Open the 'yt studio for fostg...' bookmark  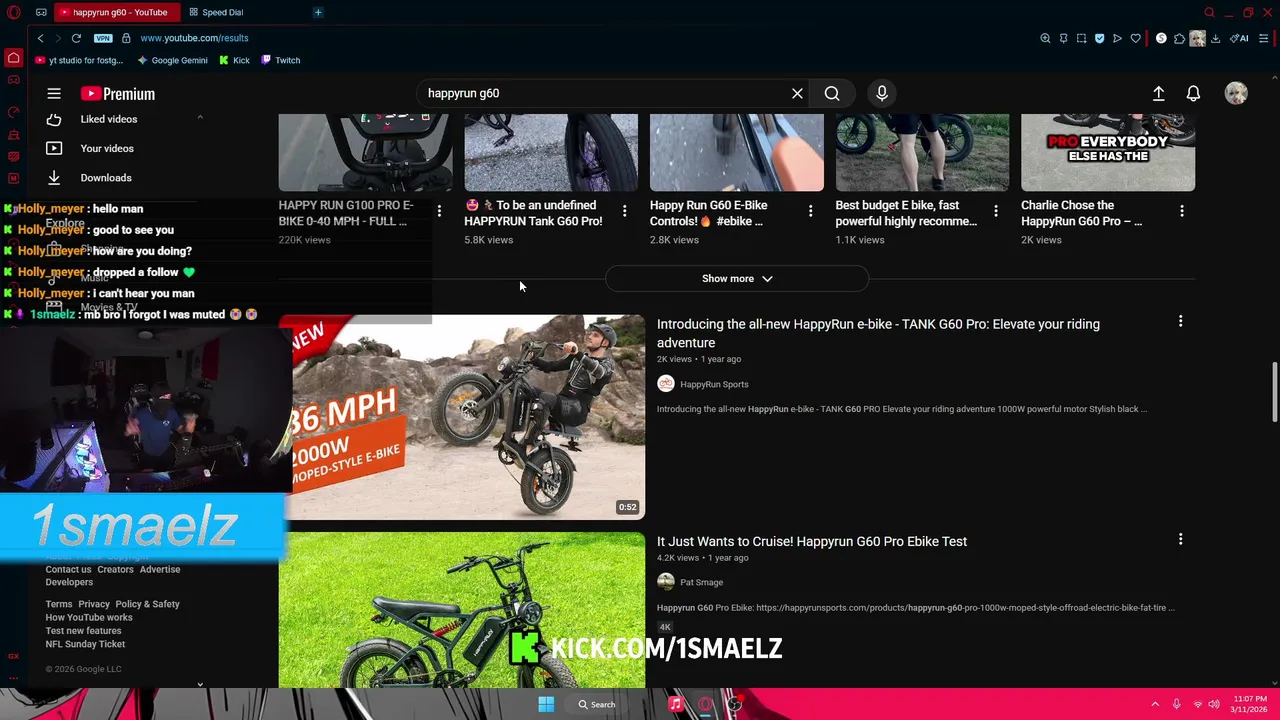(79, 60)
